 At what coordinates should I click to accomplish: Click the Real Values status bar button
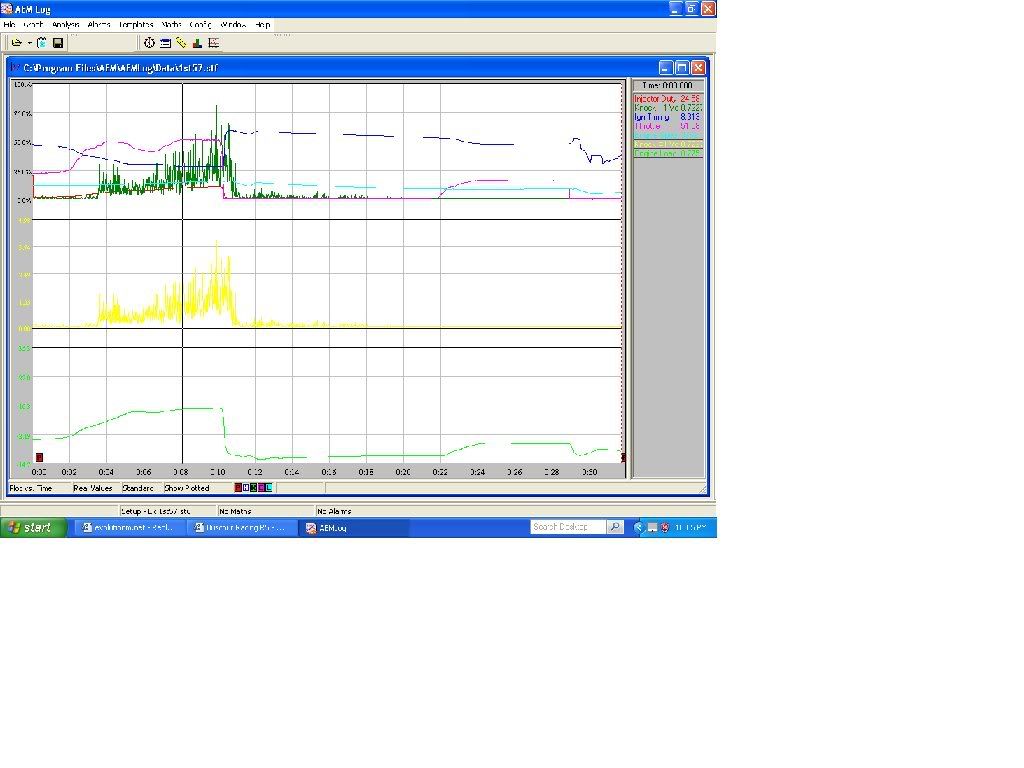pyautogui.click(x=93, y=488)
